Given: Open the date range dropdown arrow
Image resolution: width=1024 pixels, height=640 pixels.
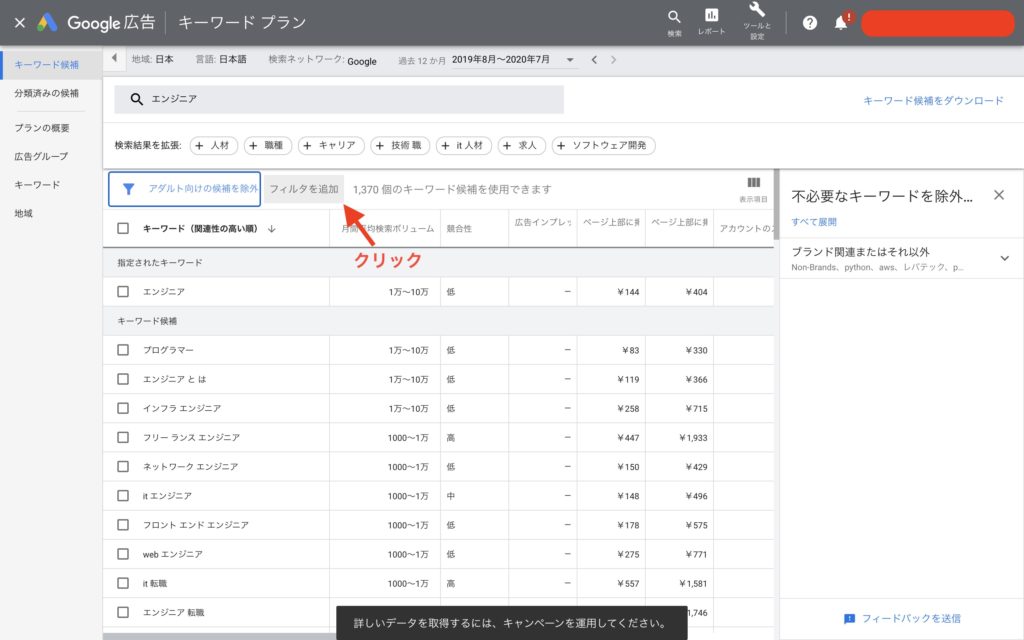Looking at the screenshot, I should tap(570, 60).
